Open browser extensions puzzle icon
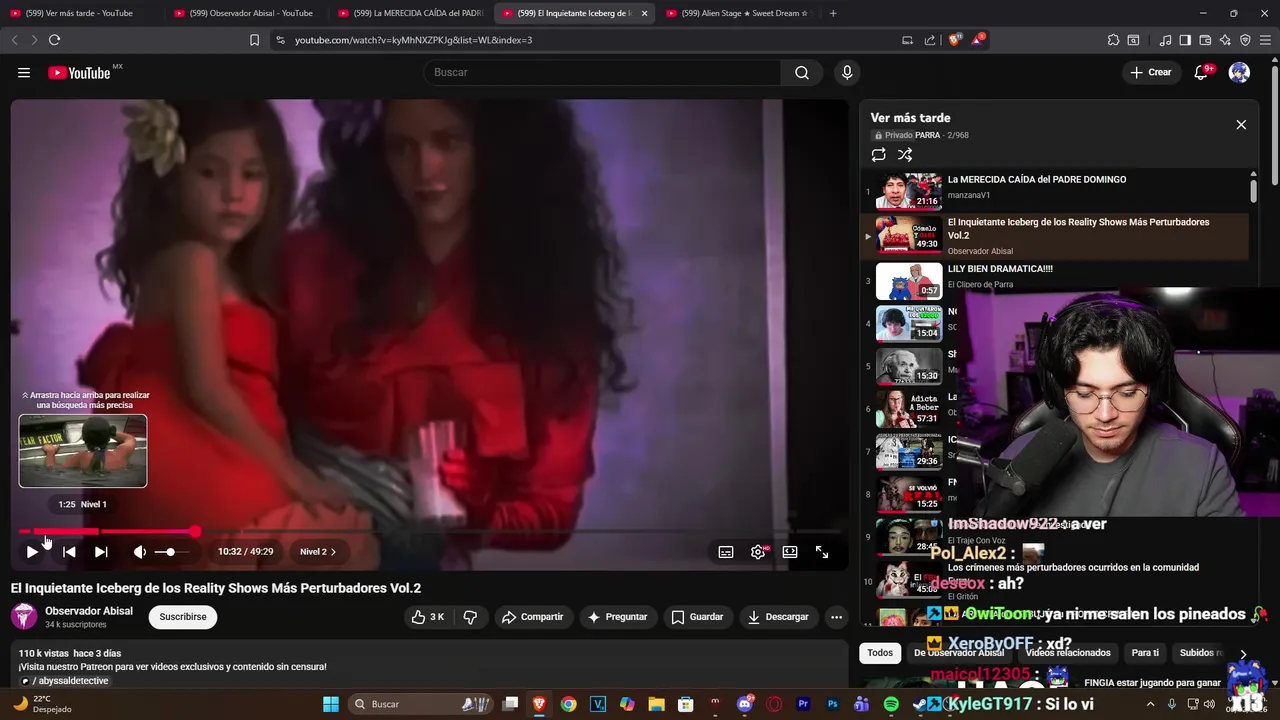The image size is (1280, 720). 1113,40
